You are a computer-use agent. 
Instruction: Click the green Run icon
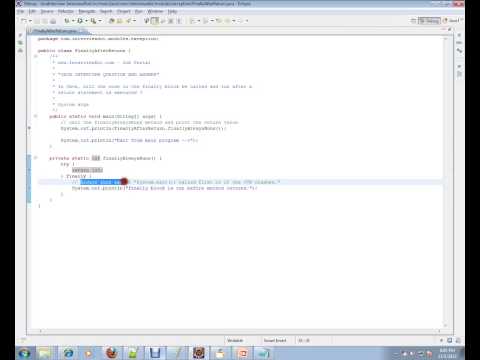click(x=80, y=21)
